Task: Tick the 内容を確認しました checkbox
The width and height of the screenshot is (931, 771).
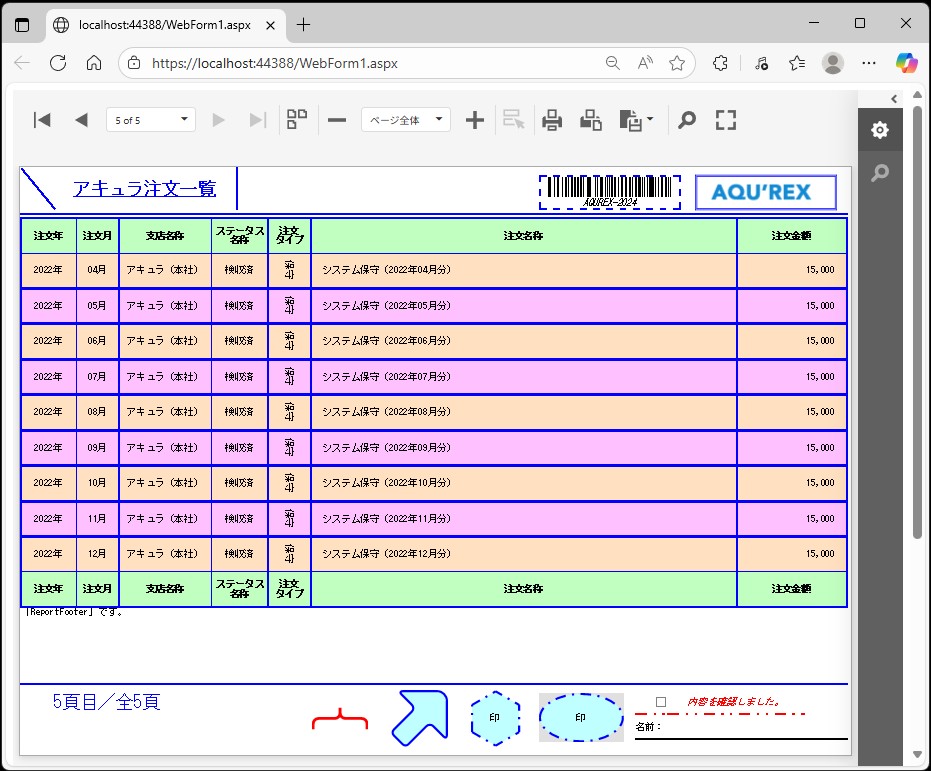Action: pyautogui.click(x=661, y=703)
